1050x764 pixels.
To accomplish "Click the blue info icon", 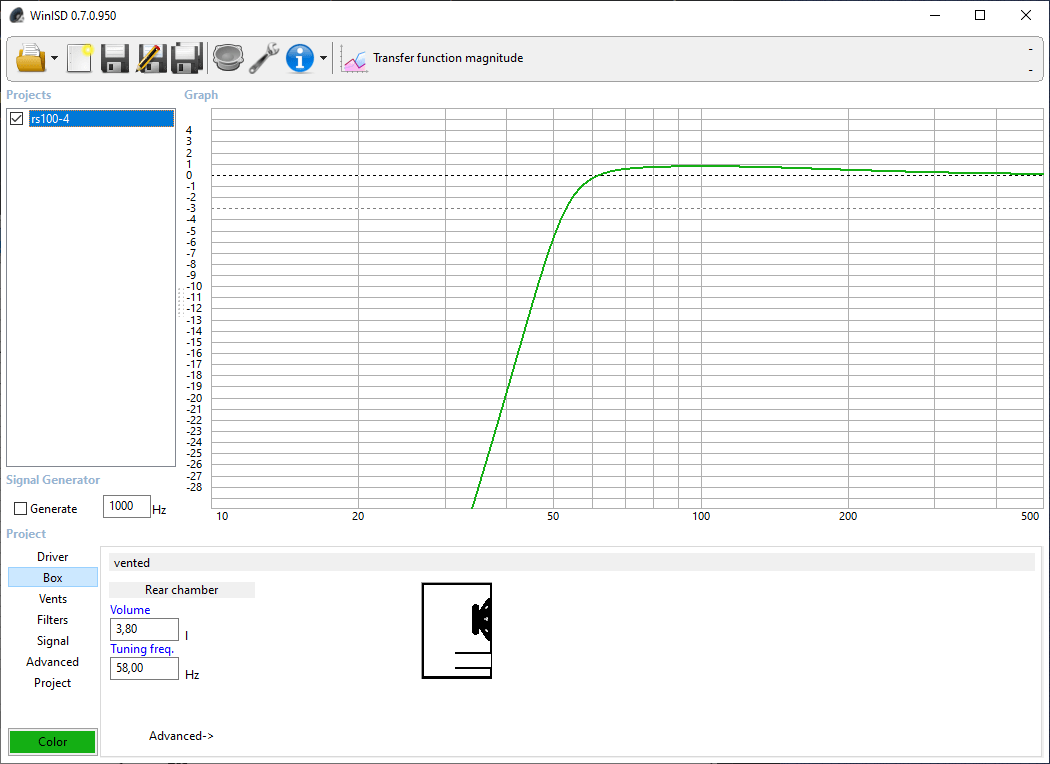I will (300, 58).
